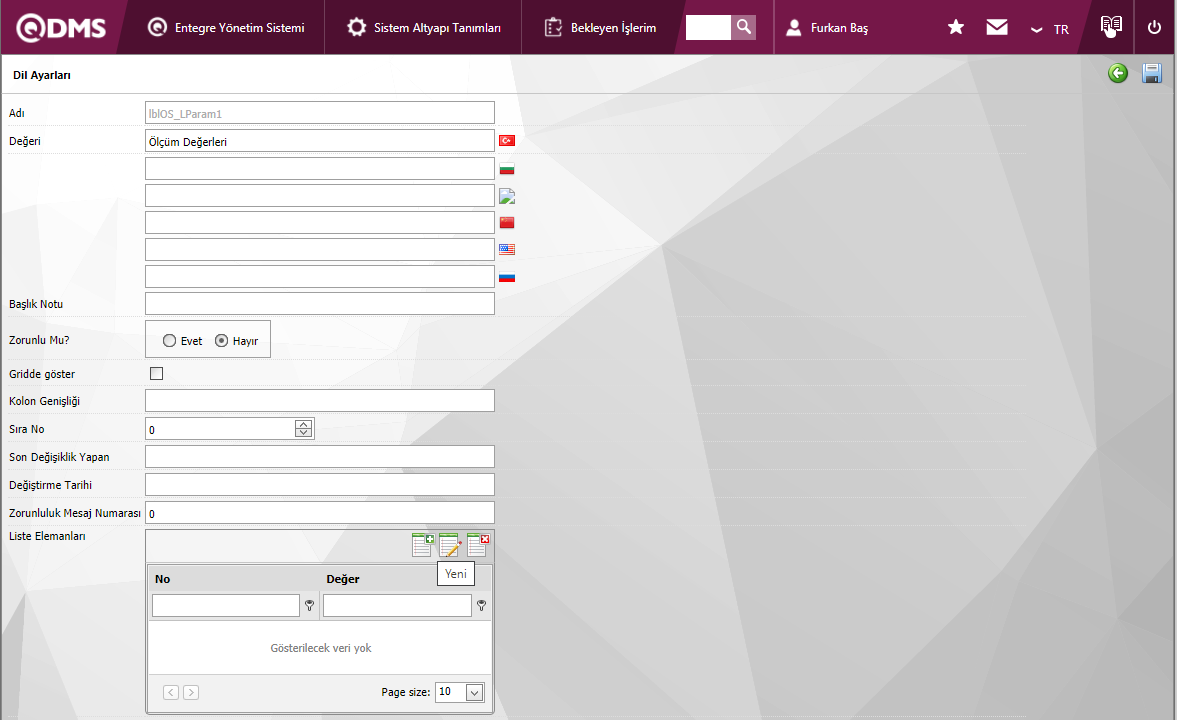Screen dimensions: 1177x720
Task: Click the Chinese language value field
Action: (320, 222)
